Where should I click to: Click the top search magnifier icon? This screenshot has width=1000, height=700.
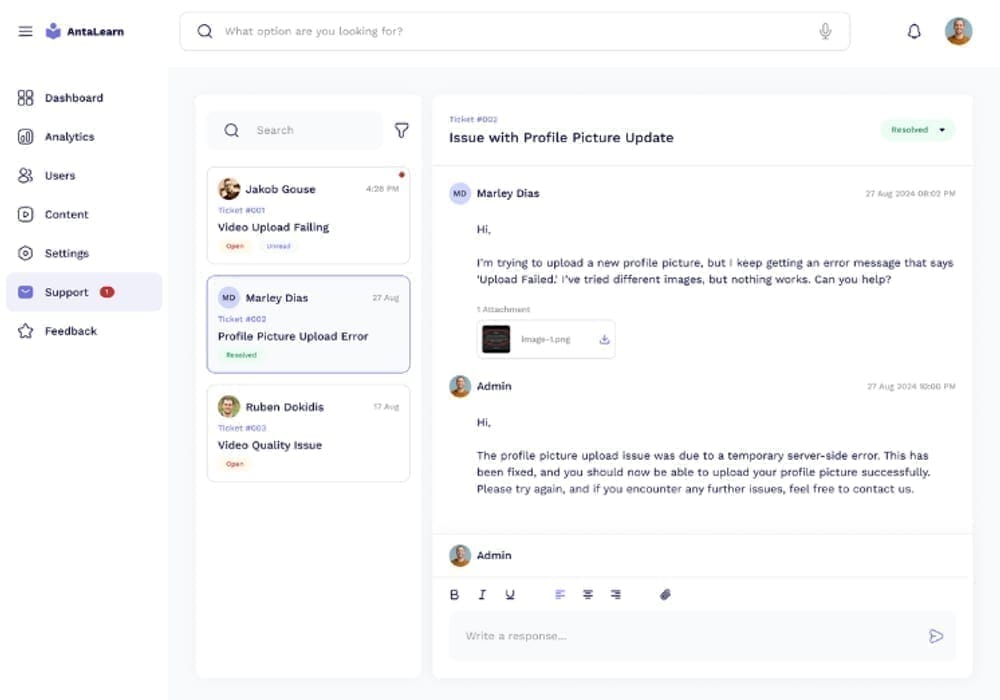pos(205,31)
